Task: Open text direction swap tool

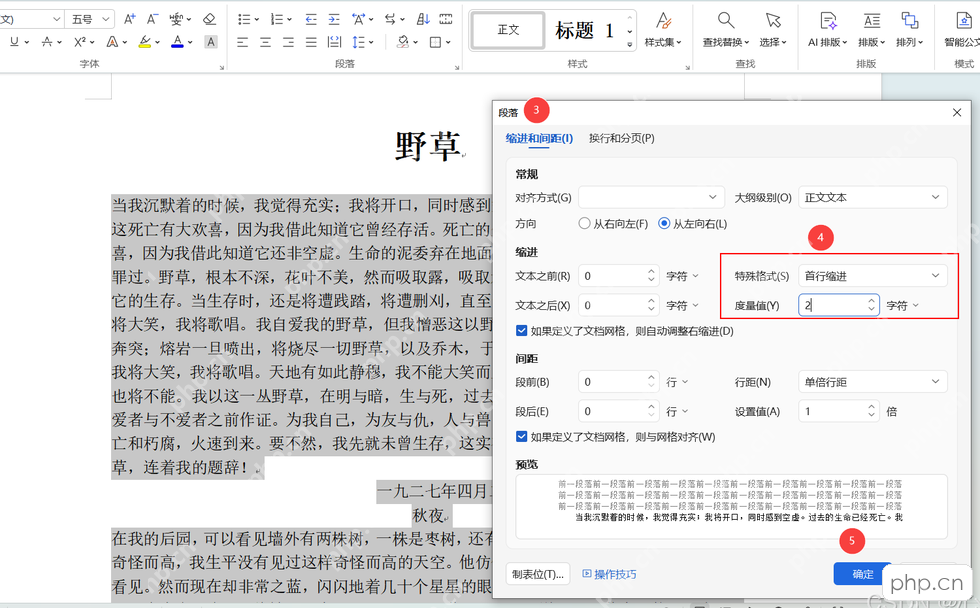Action: click(391, 19)
